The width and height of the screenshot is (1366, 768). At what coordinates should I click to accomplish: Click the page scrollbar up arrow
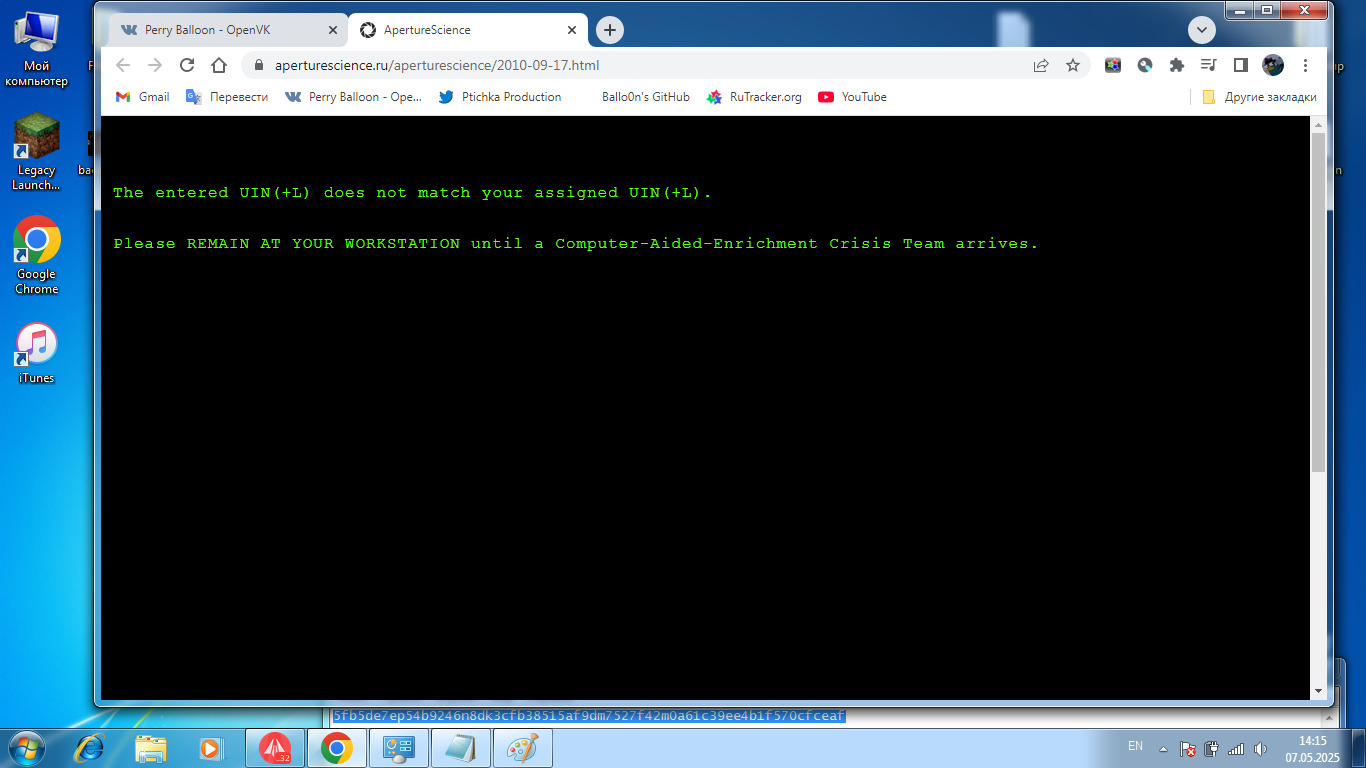click(x=1319, y=124)
